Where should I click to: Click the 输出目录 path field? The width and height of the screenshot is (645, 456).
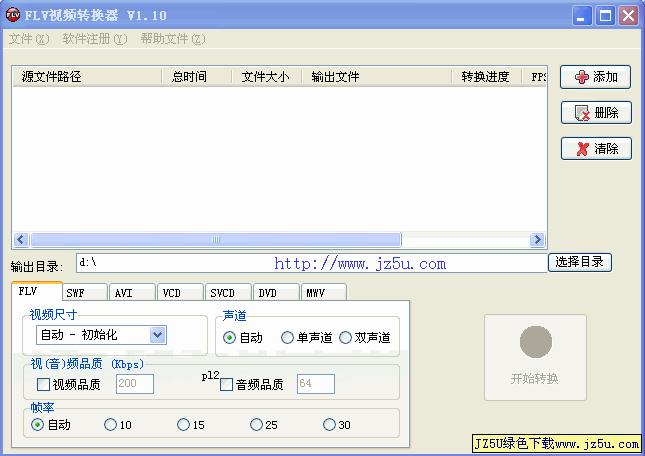(x=312, y=263)
